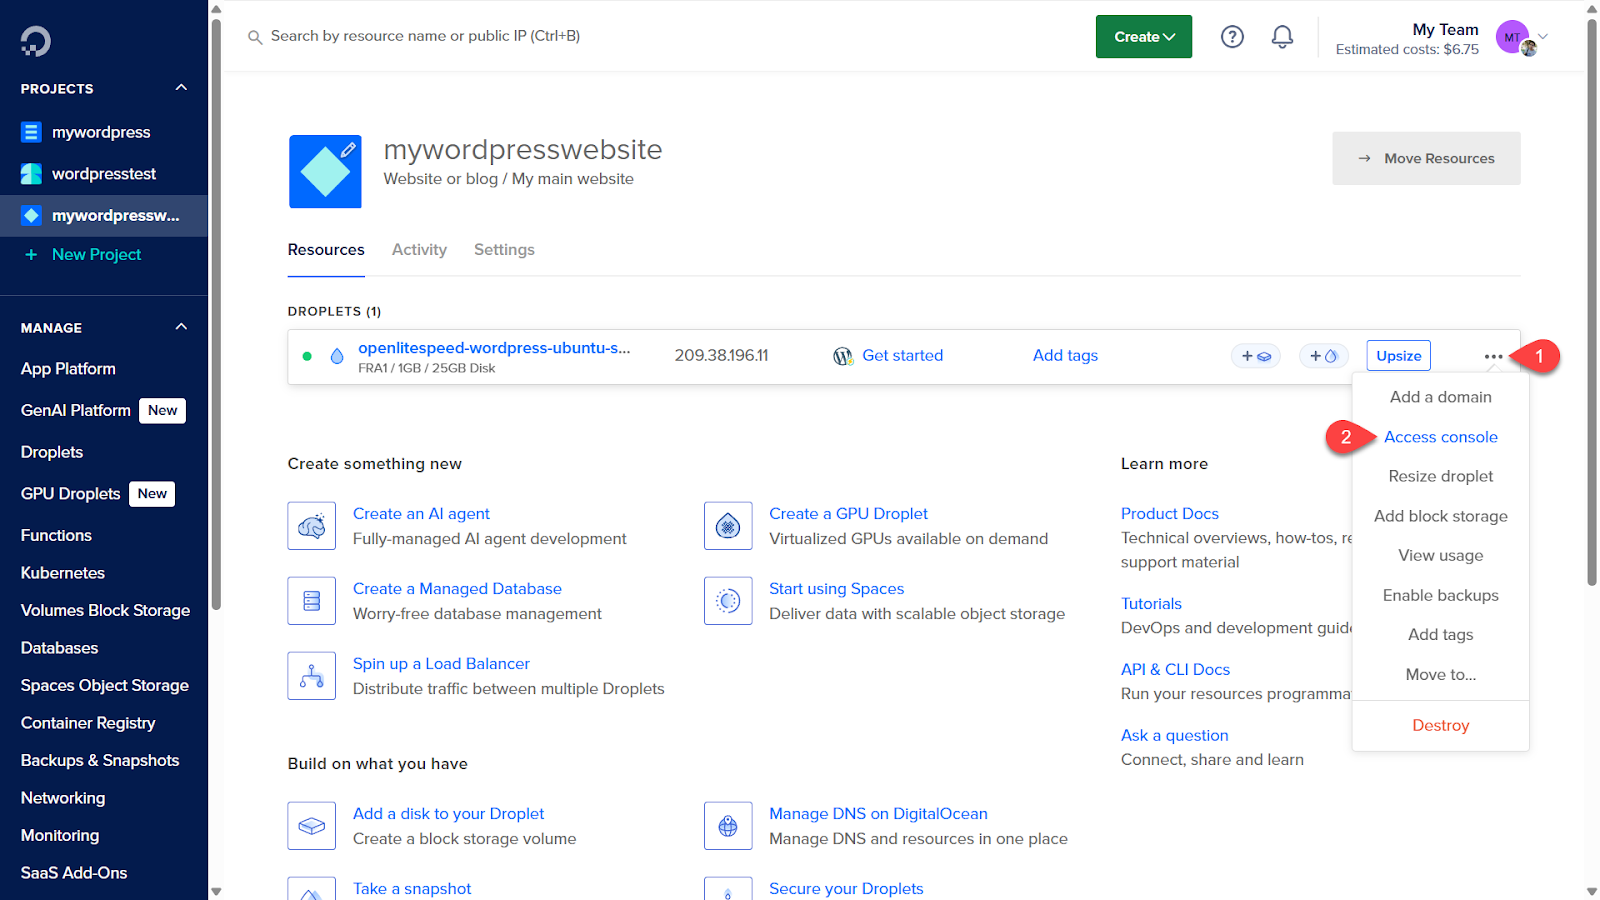Choose Move to... menu item

(1441, 674)
